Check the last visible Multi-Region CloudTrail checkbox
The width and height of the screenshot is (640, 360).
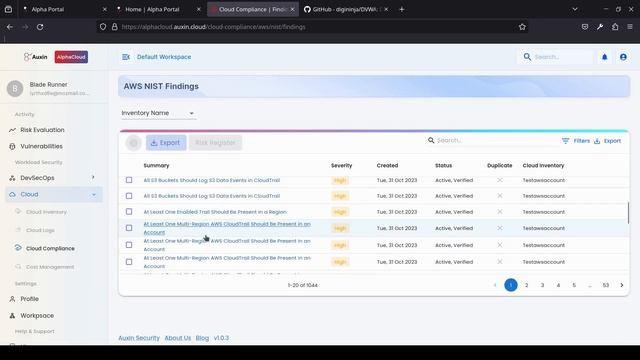point(129,262)
